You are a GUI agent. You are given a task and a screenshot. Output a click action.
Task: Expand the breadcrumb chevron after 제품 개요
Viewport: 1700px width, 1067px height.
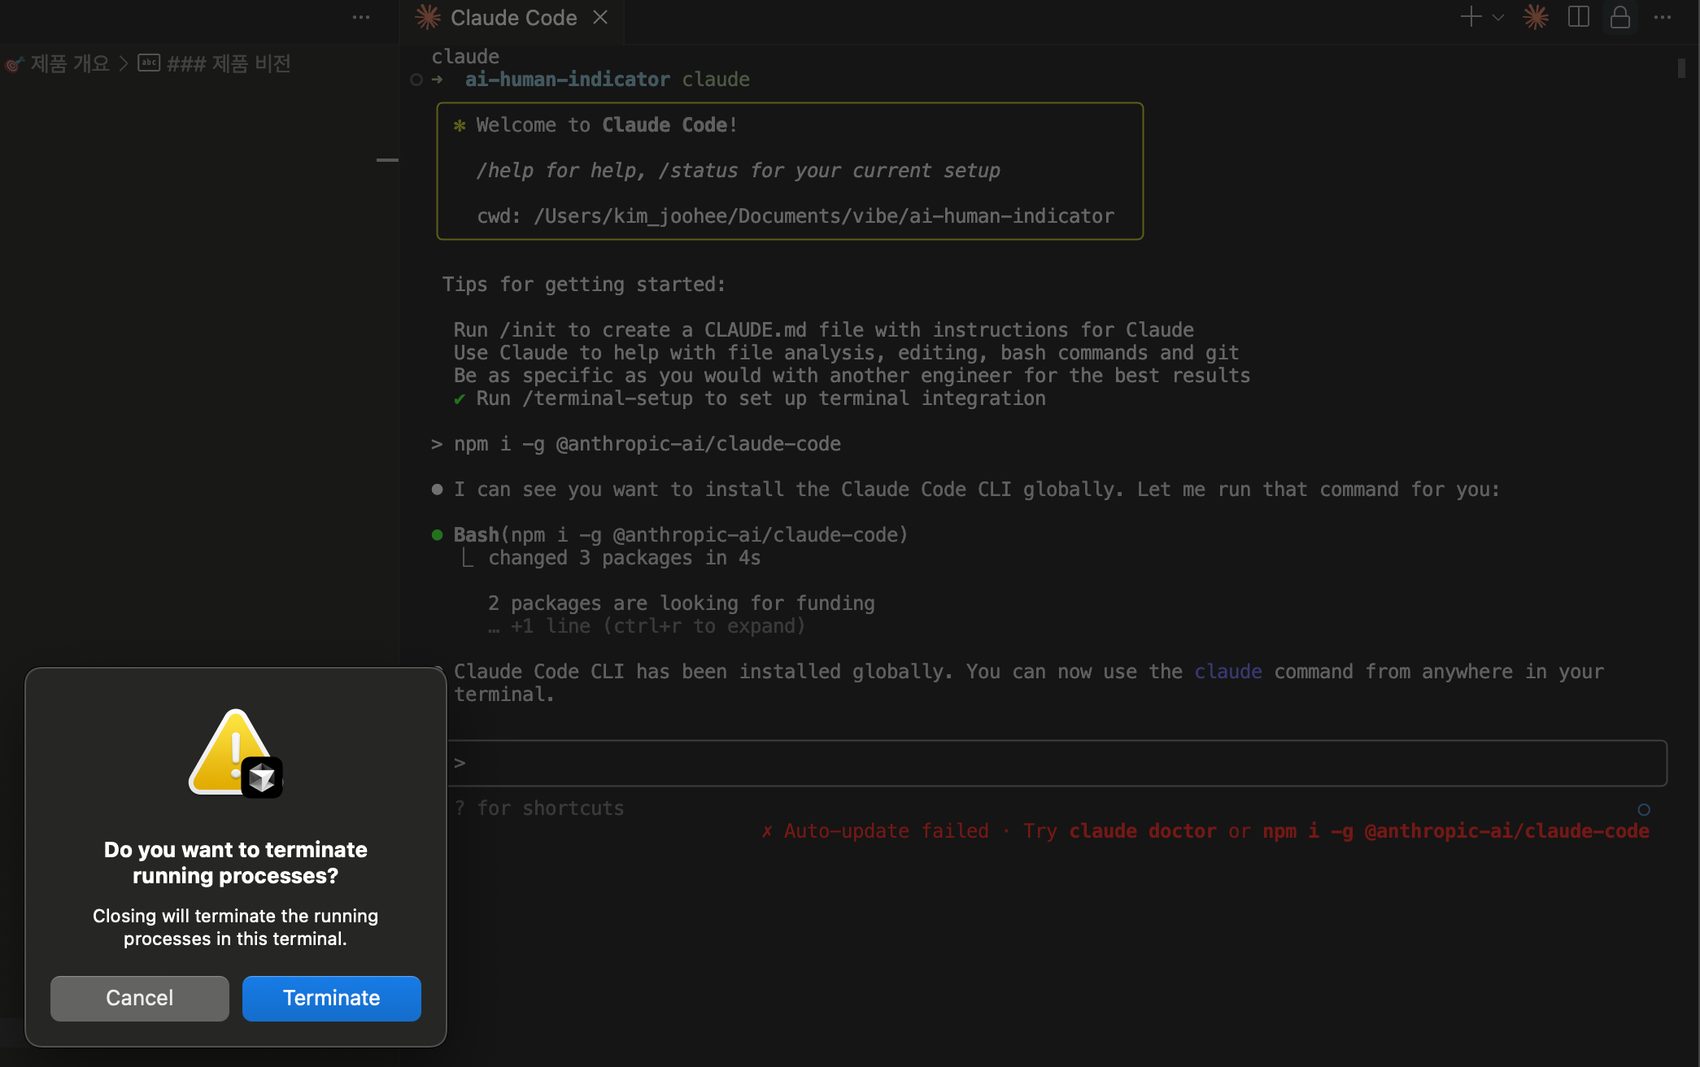(x=124, y=64)
